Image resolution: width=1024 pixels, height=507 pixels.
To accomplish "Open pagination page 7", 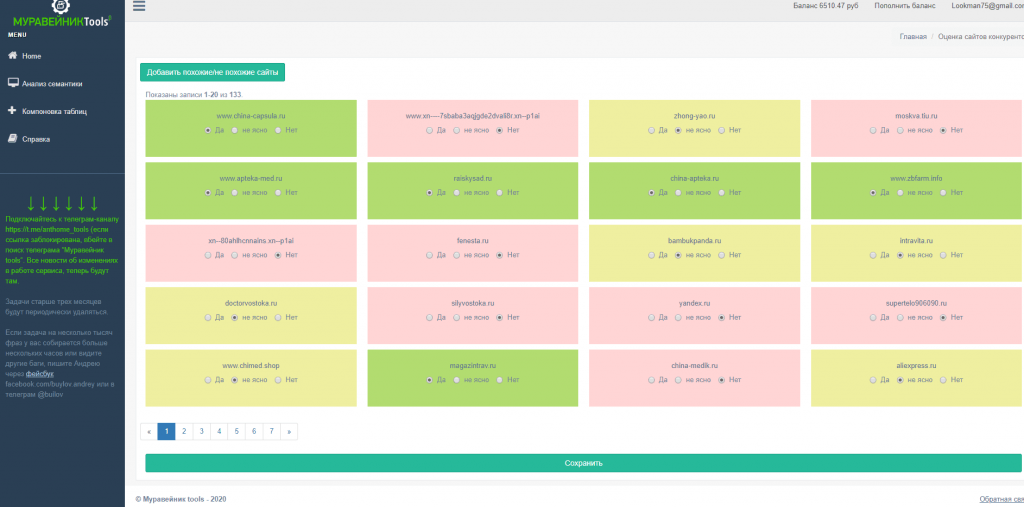I will (x=272, y=431).
